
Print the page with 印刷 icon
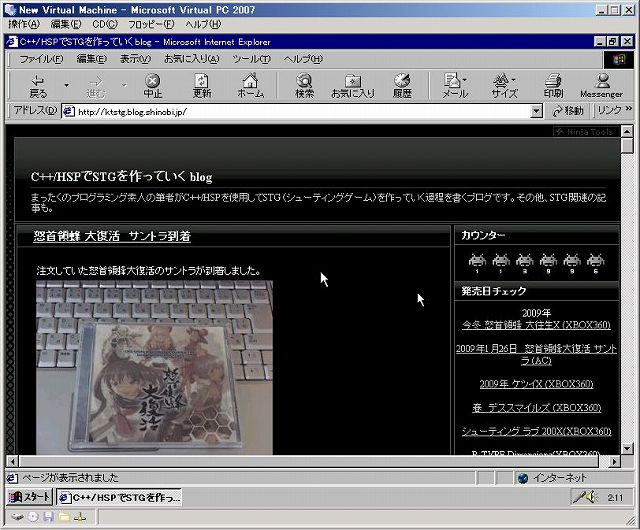[x=553, y=86]
